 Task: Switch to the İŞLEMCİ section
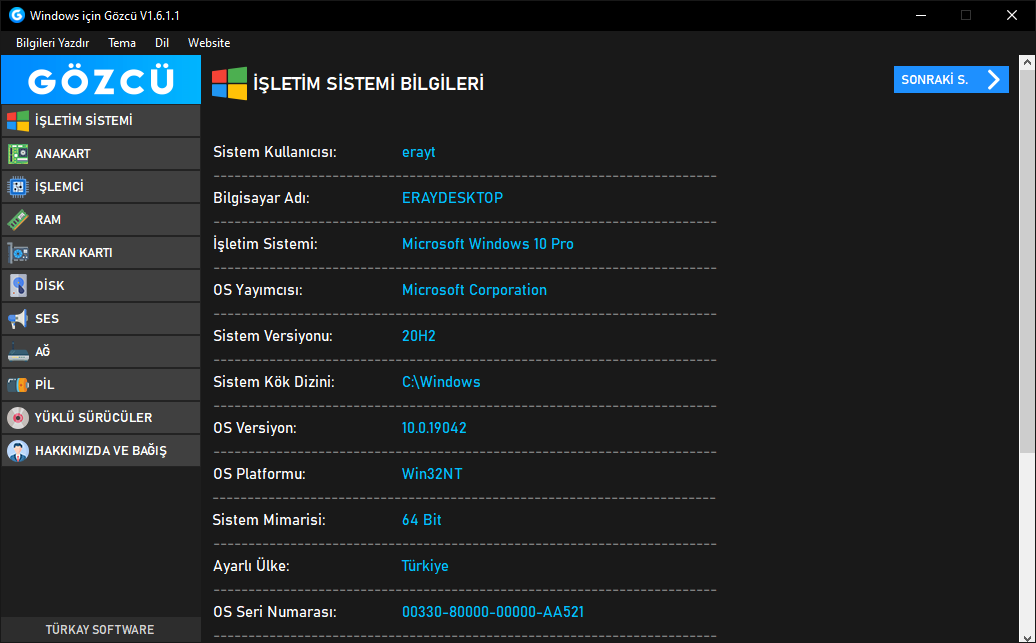click(x=101, y=187)
